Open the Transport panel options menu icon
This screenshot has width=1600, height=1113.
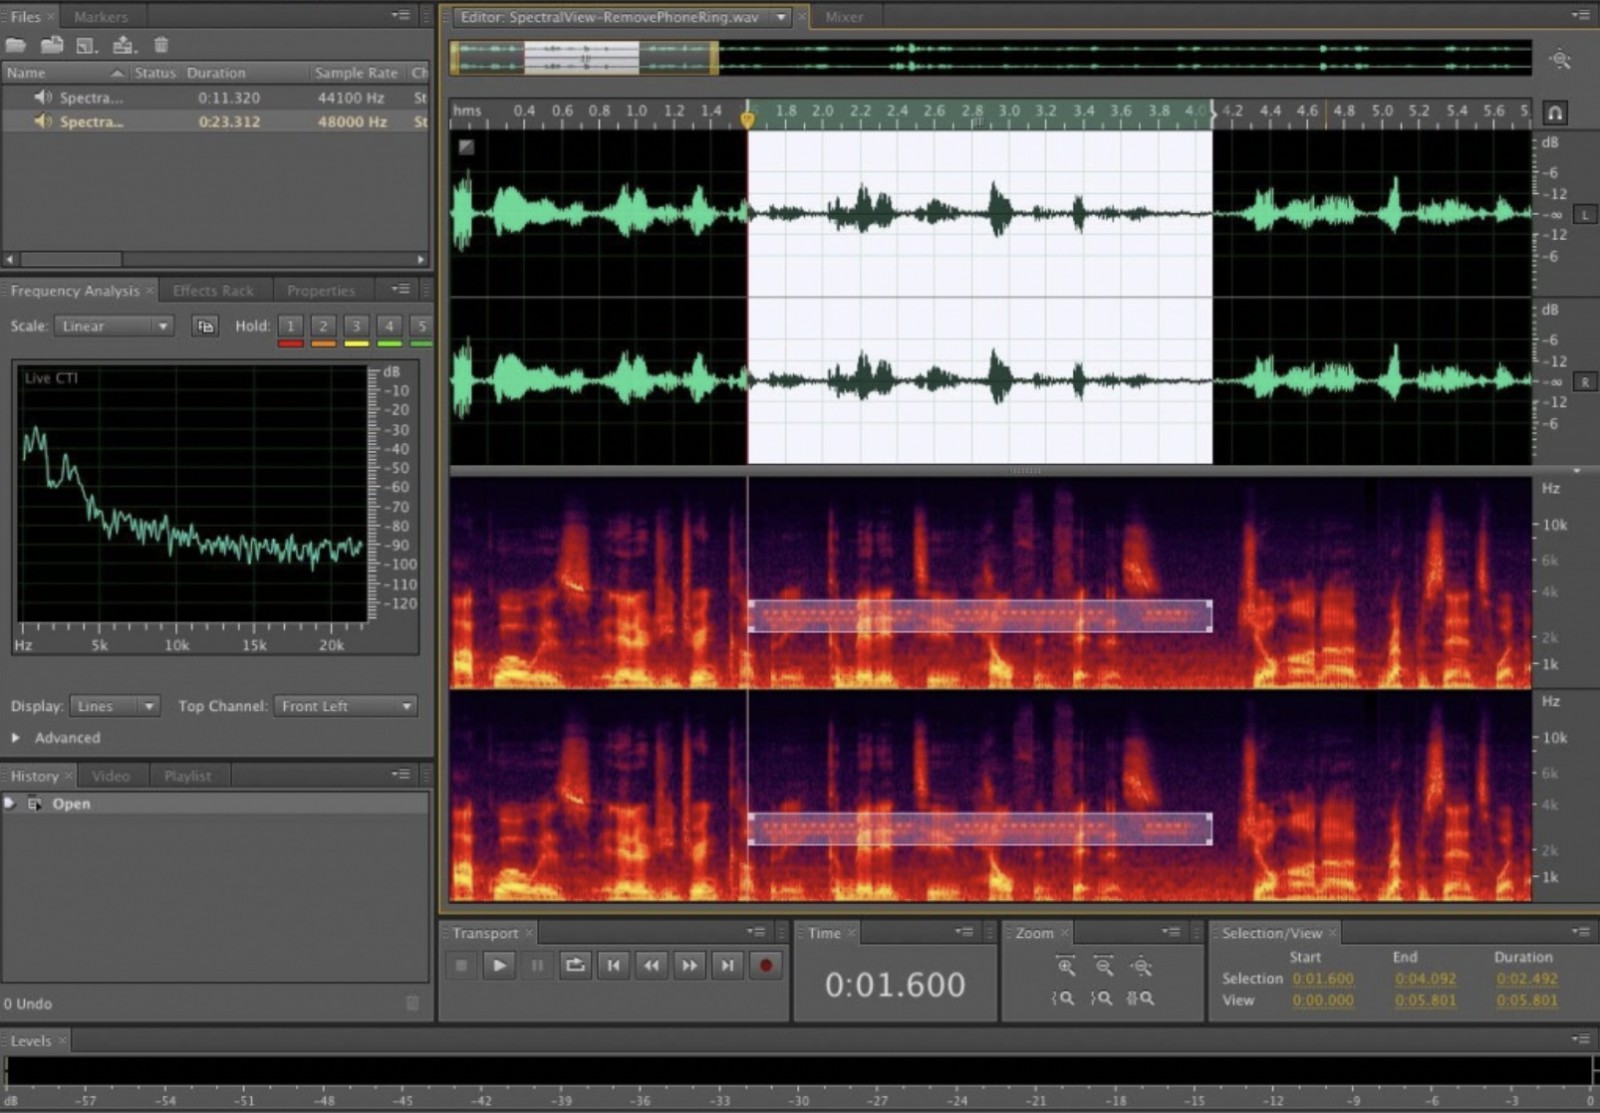pos(757,932)
